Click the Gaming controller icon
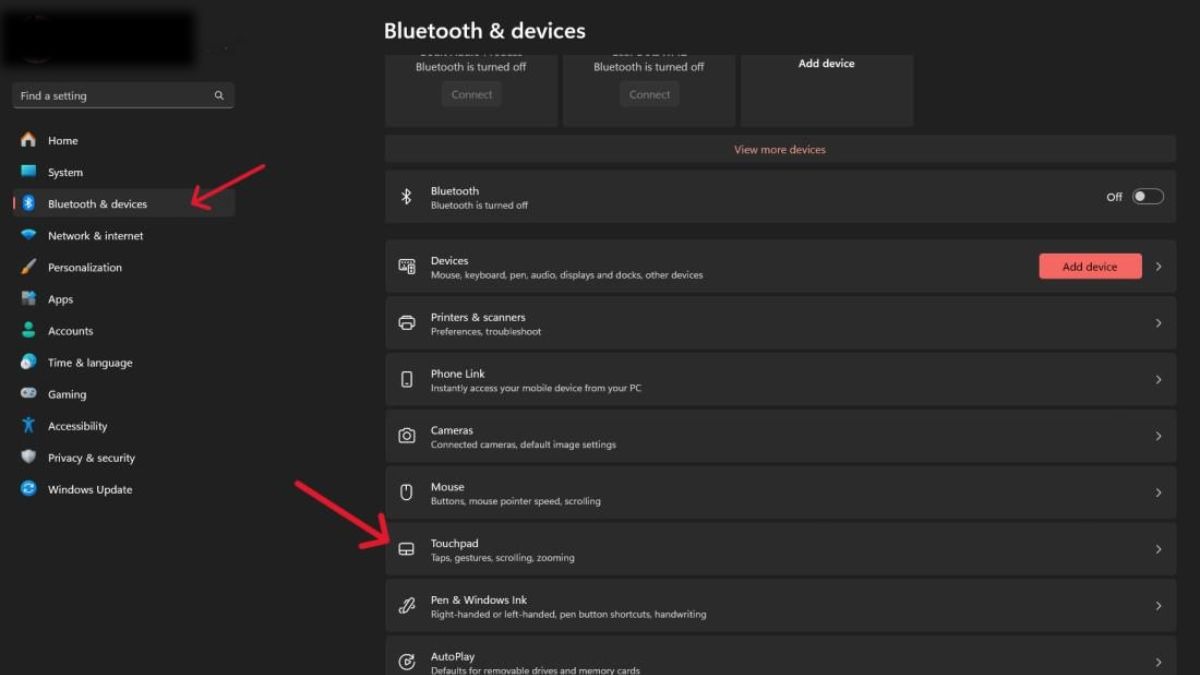The width and height of the screenshot is (1200, 675). (28, 394)
